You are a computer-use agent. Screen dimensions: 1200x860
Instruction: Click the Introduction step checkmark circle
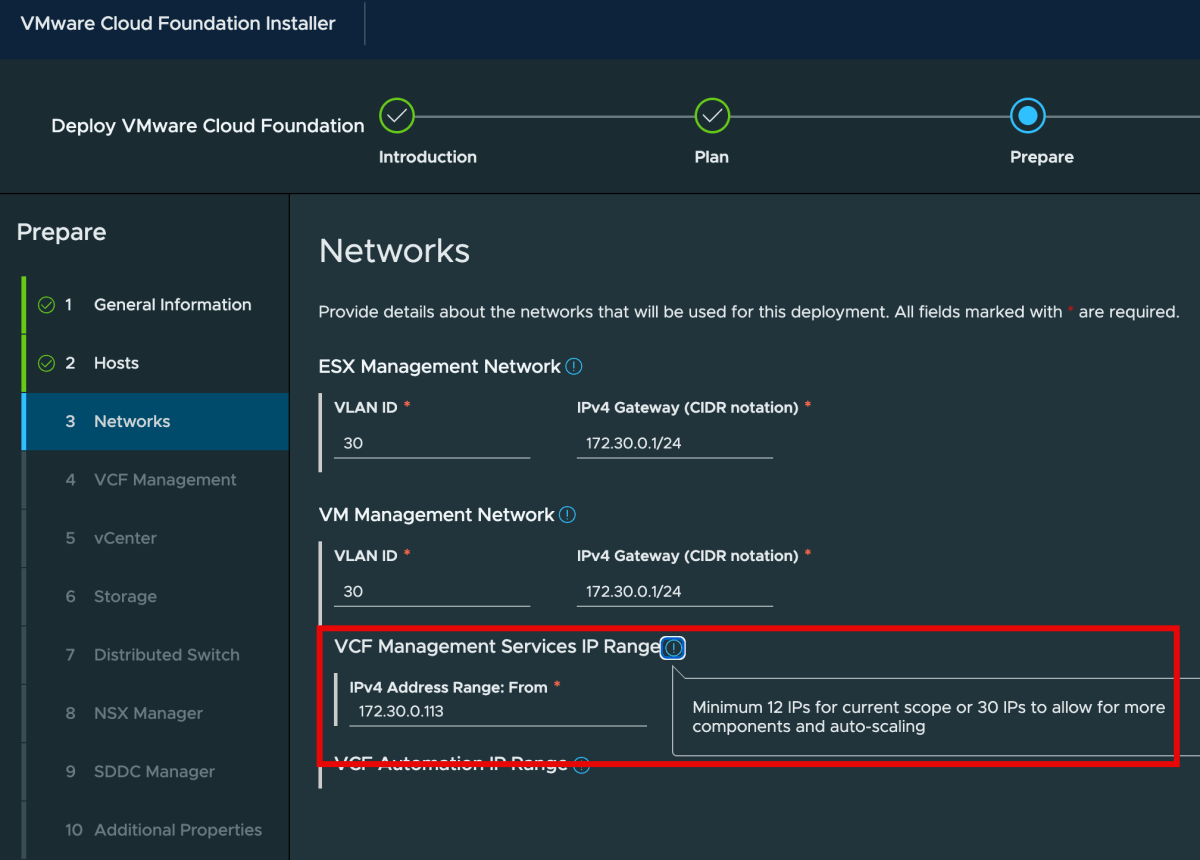(397, 116)
